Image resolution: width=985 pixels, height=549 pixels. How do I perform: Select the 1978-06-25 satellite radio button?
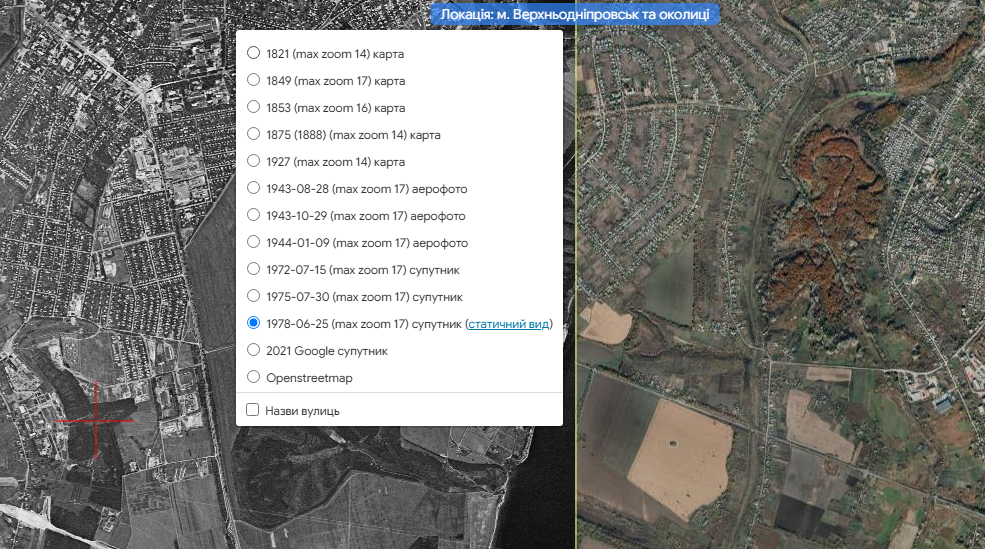pyautogui.click(x=253, y=323)
